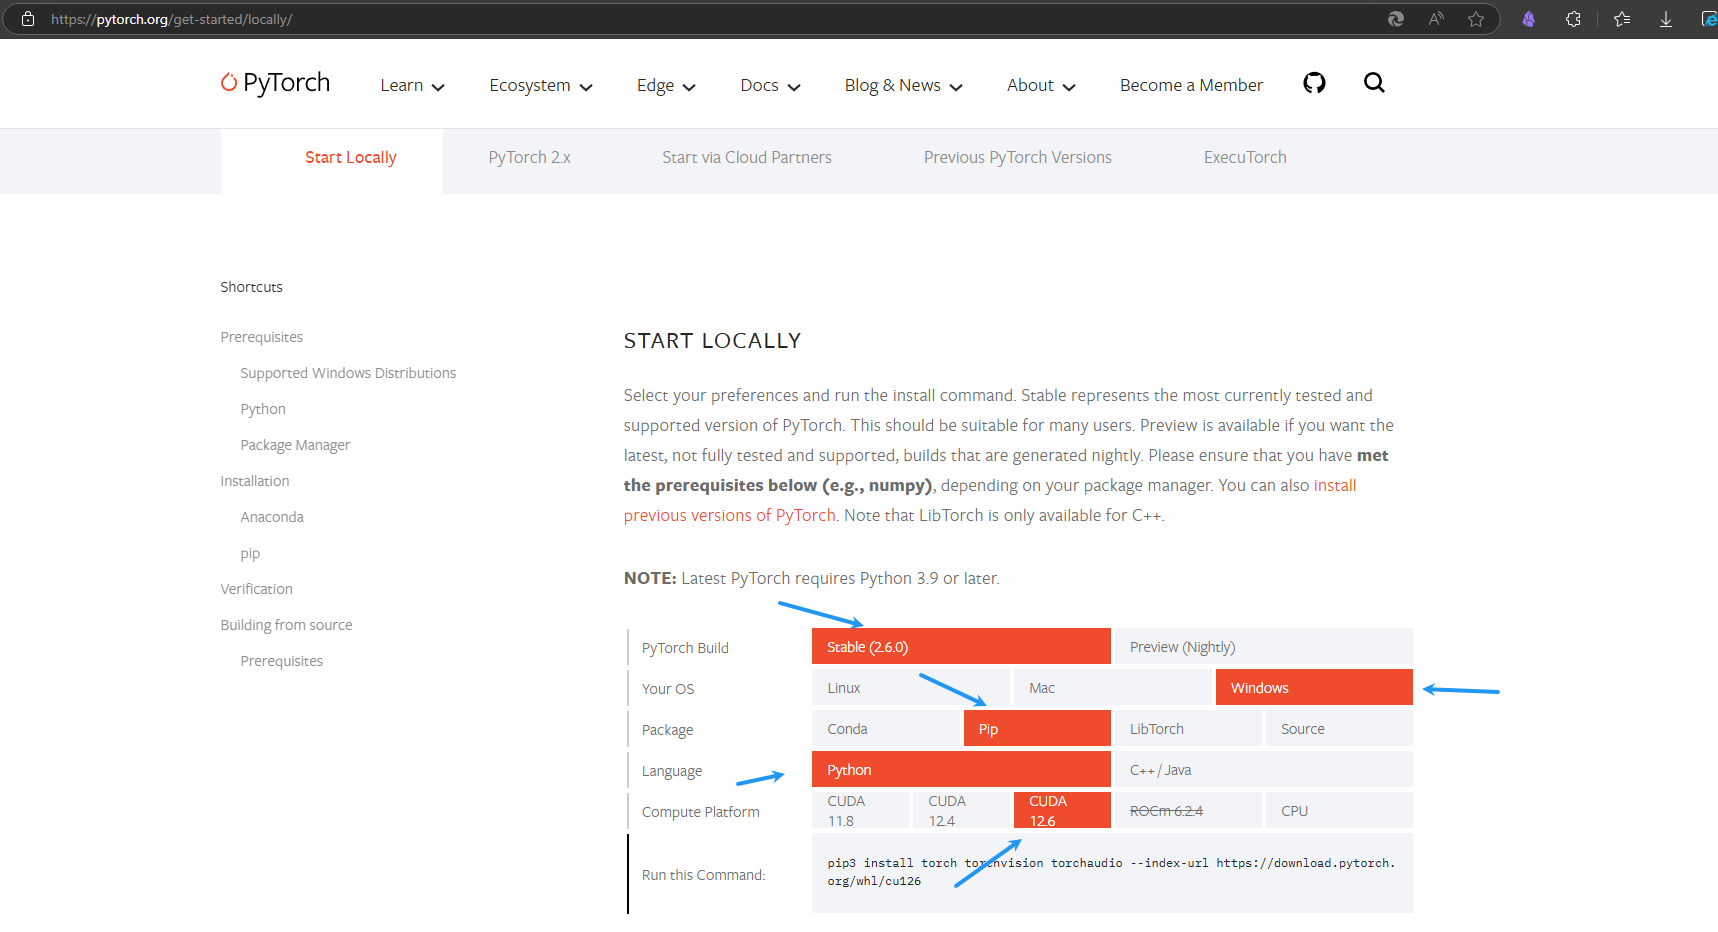Choose the Source package option
Screen dimensions: 1718x932
coord(1339,729)
